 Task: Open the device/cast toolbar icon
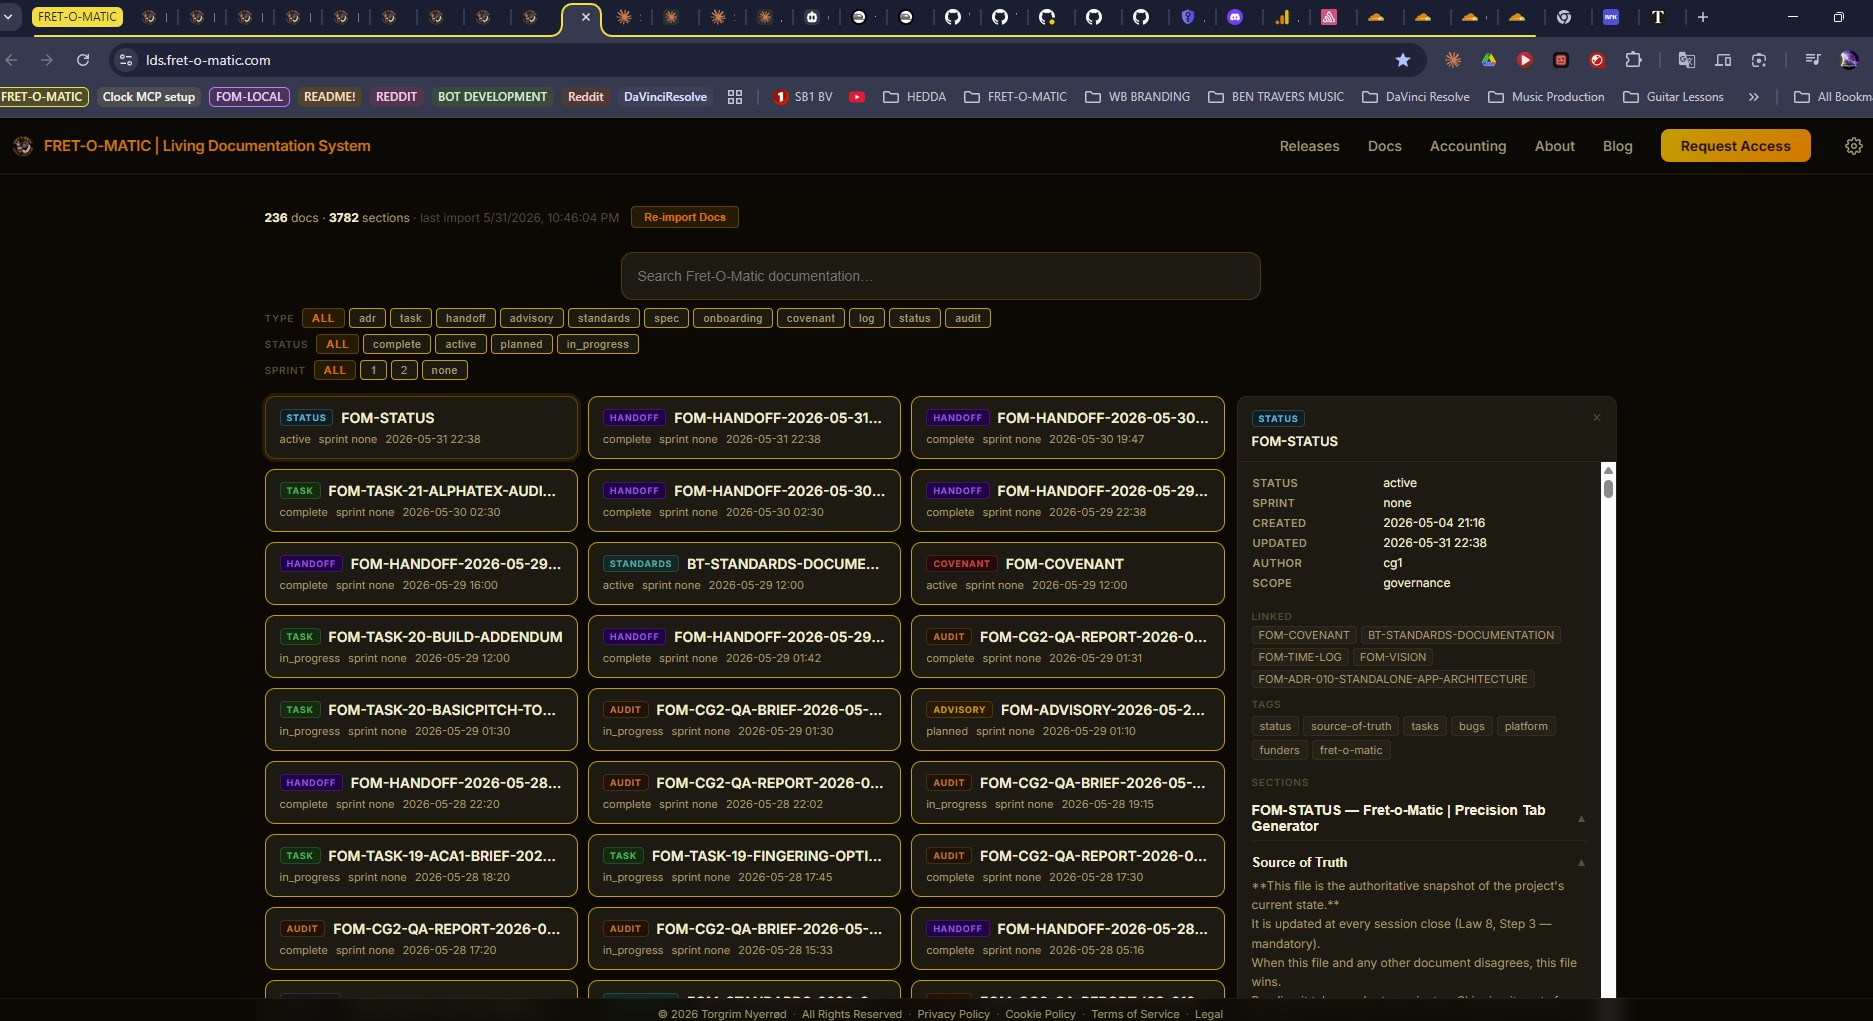pos(1723,60)
